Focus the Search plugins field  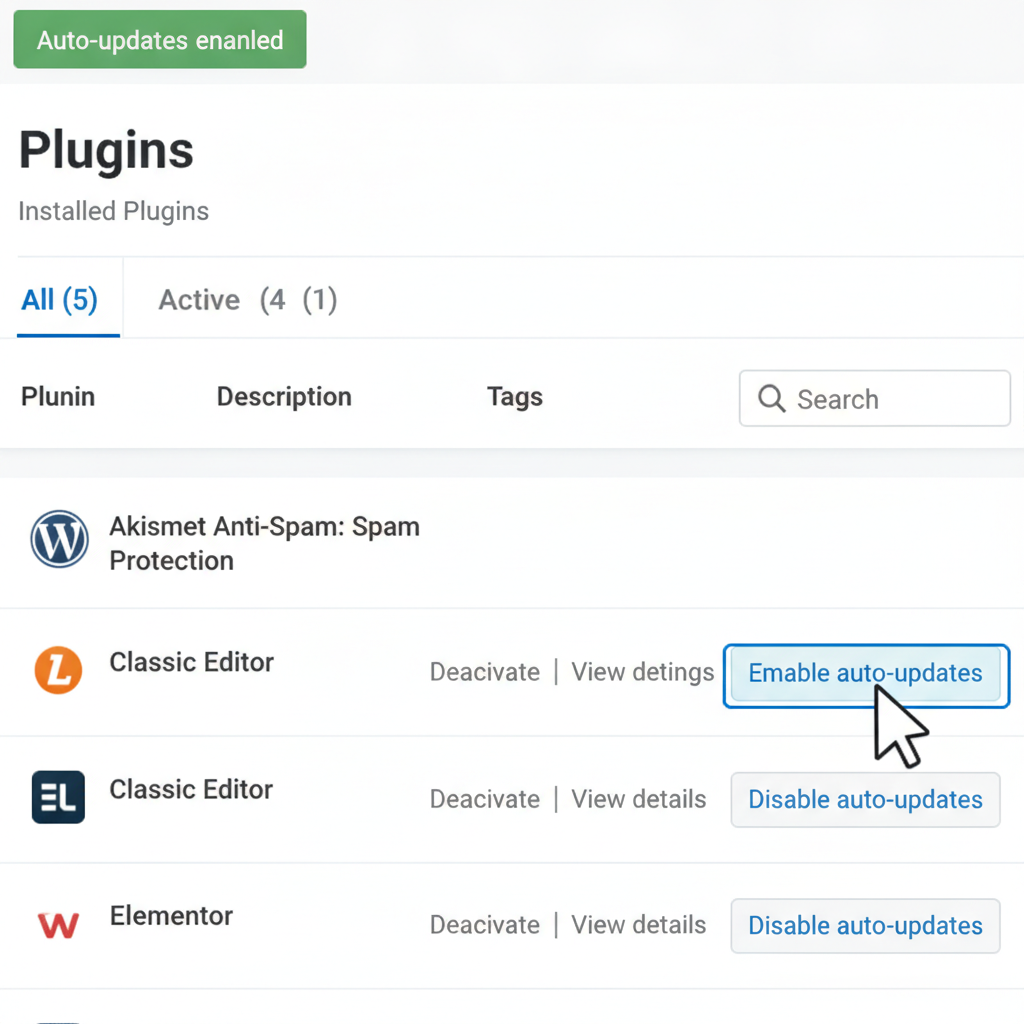(874, 398)
